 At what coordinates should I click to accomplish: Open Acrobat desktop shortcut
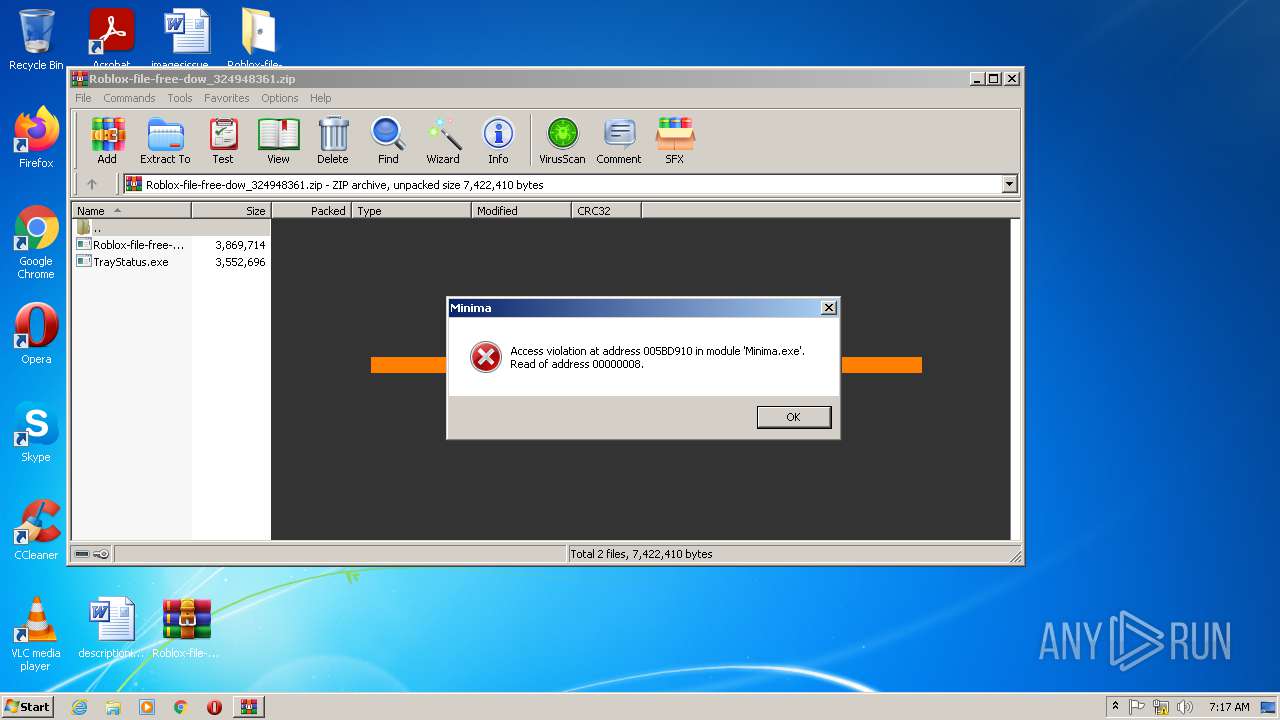tap(111, 40)
